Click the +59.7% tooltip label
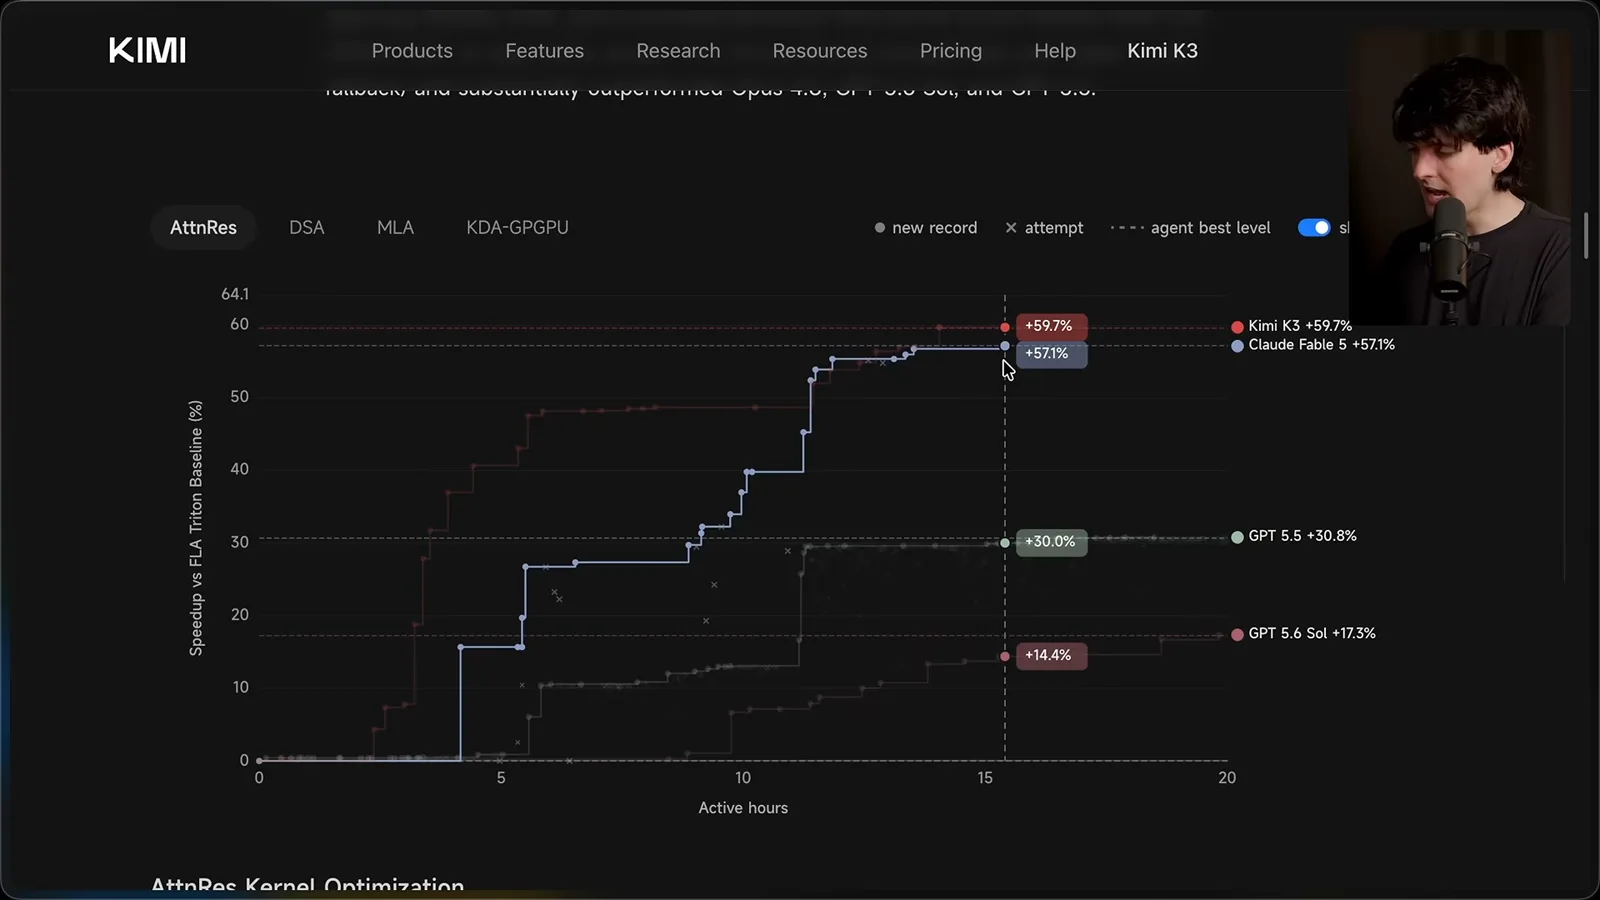Screen dimensions: 1600x900 (1052, 326)
